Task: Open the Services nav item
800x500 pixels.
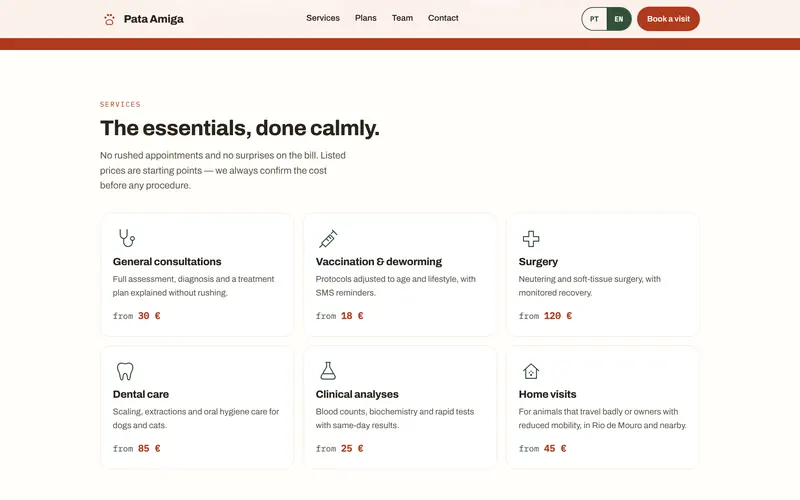Action: pyautogui.click(x=323, y=18)
